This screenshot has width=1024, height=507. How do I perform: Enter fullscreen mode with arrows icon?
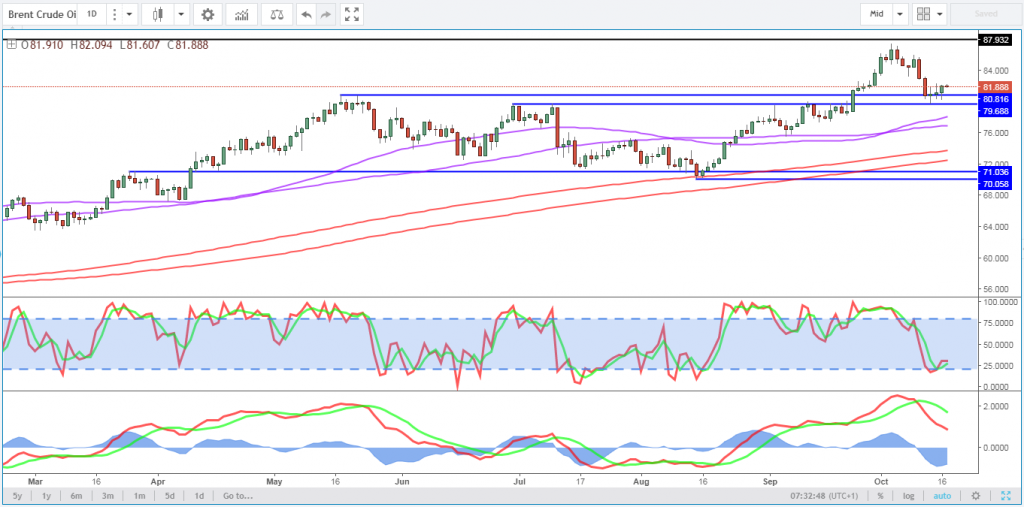tap(352, 14)
